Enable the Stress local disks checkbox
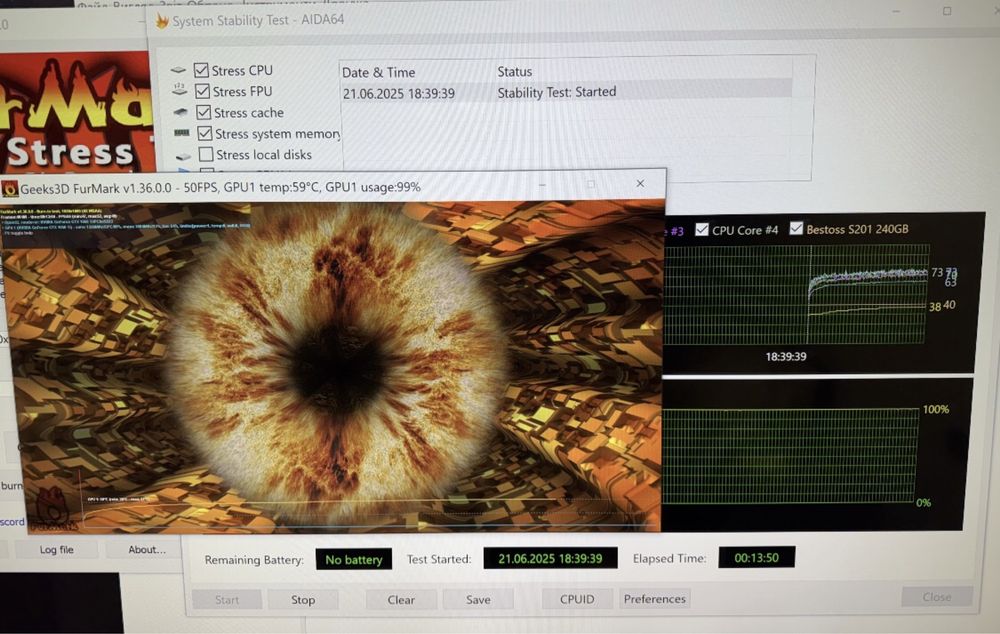Viewport: 1000px width, 634px height. [x=206, y=154]
